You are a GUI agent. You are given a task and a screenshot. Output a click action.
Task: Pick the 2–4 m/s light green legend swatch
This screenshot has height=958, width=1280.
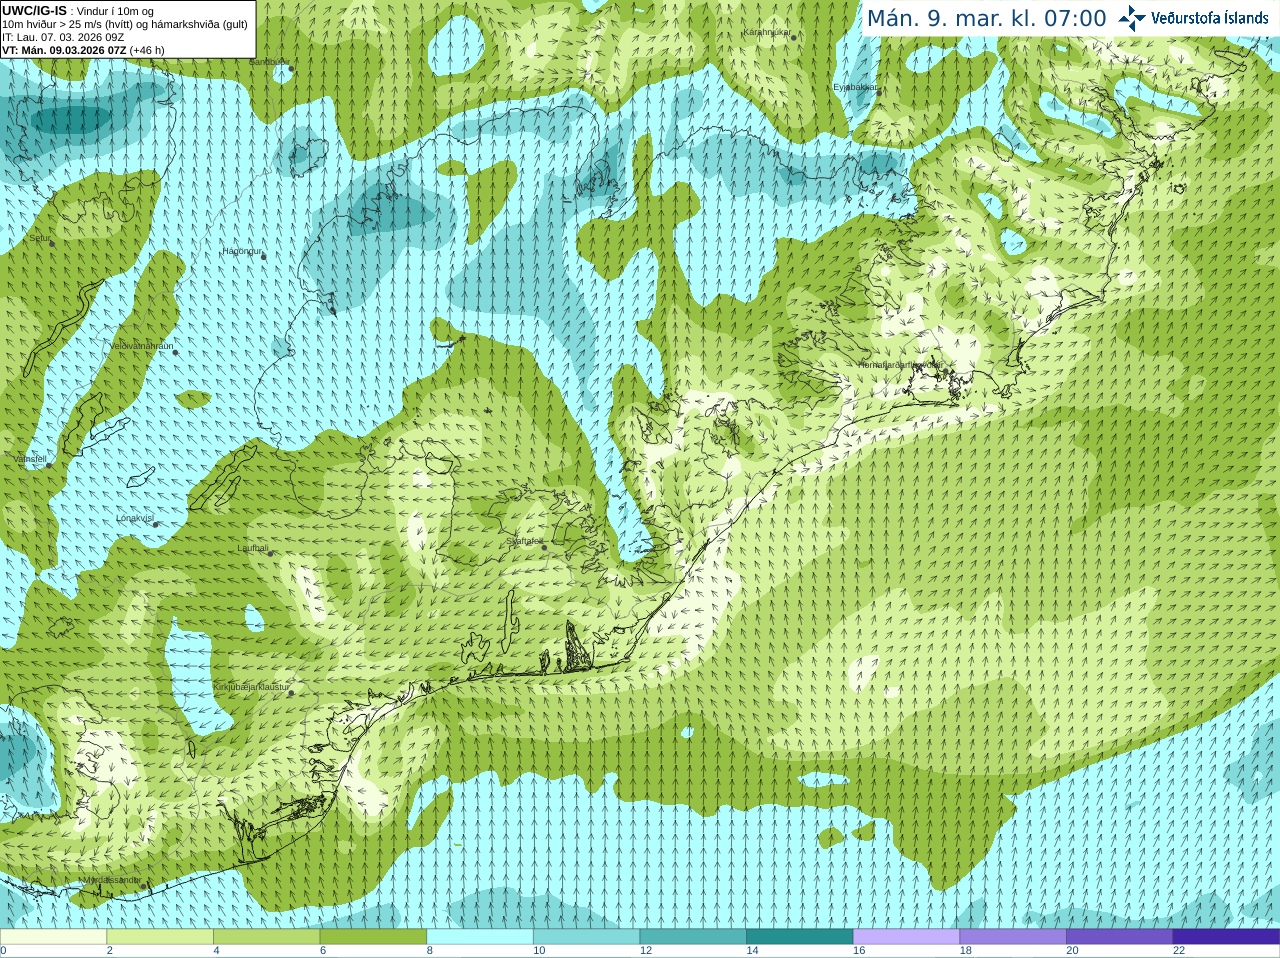pyautogui.click(x=160, y=937)
